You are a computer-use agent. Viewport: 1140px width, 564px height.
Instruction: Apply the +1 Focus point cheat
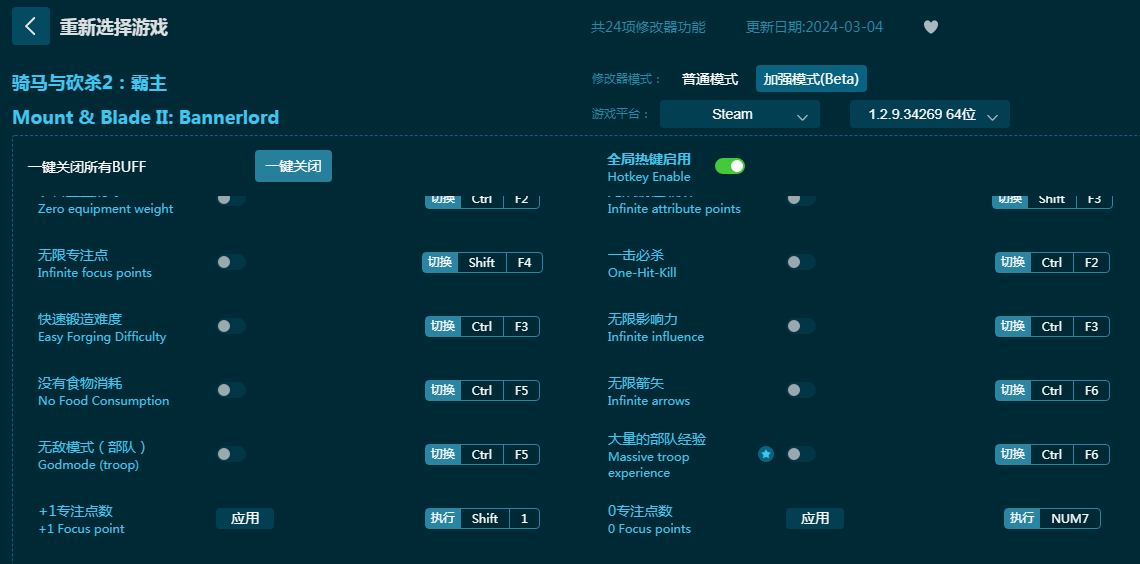tap(245, 518)
